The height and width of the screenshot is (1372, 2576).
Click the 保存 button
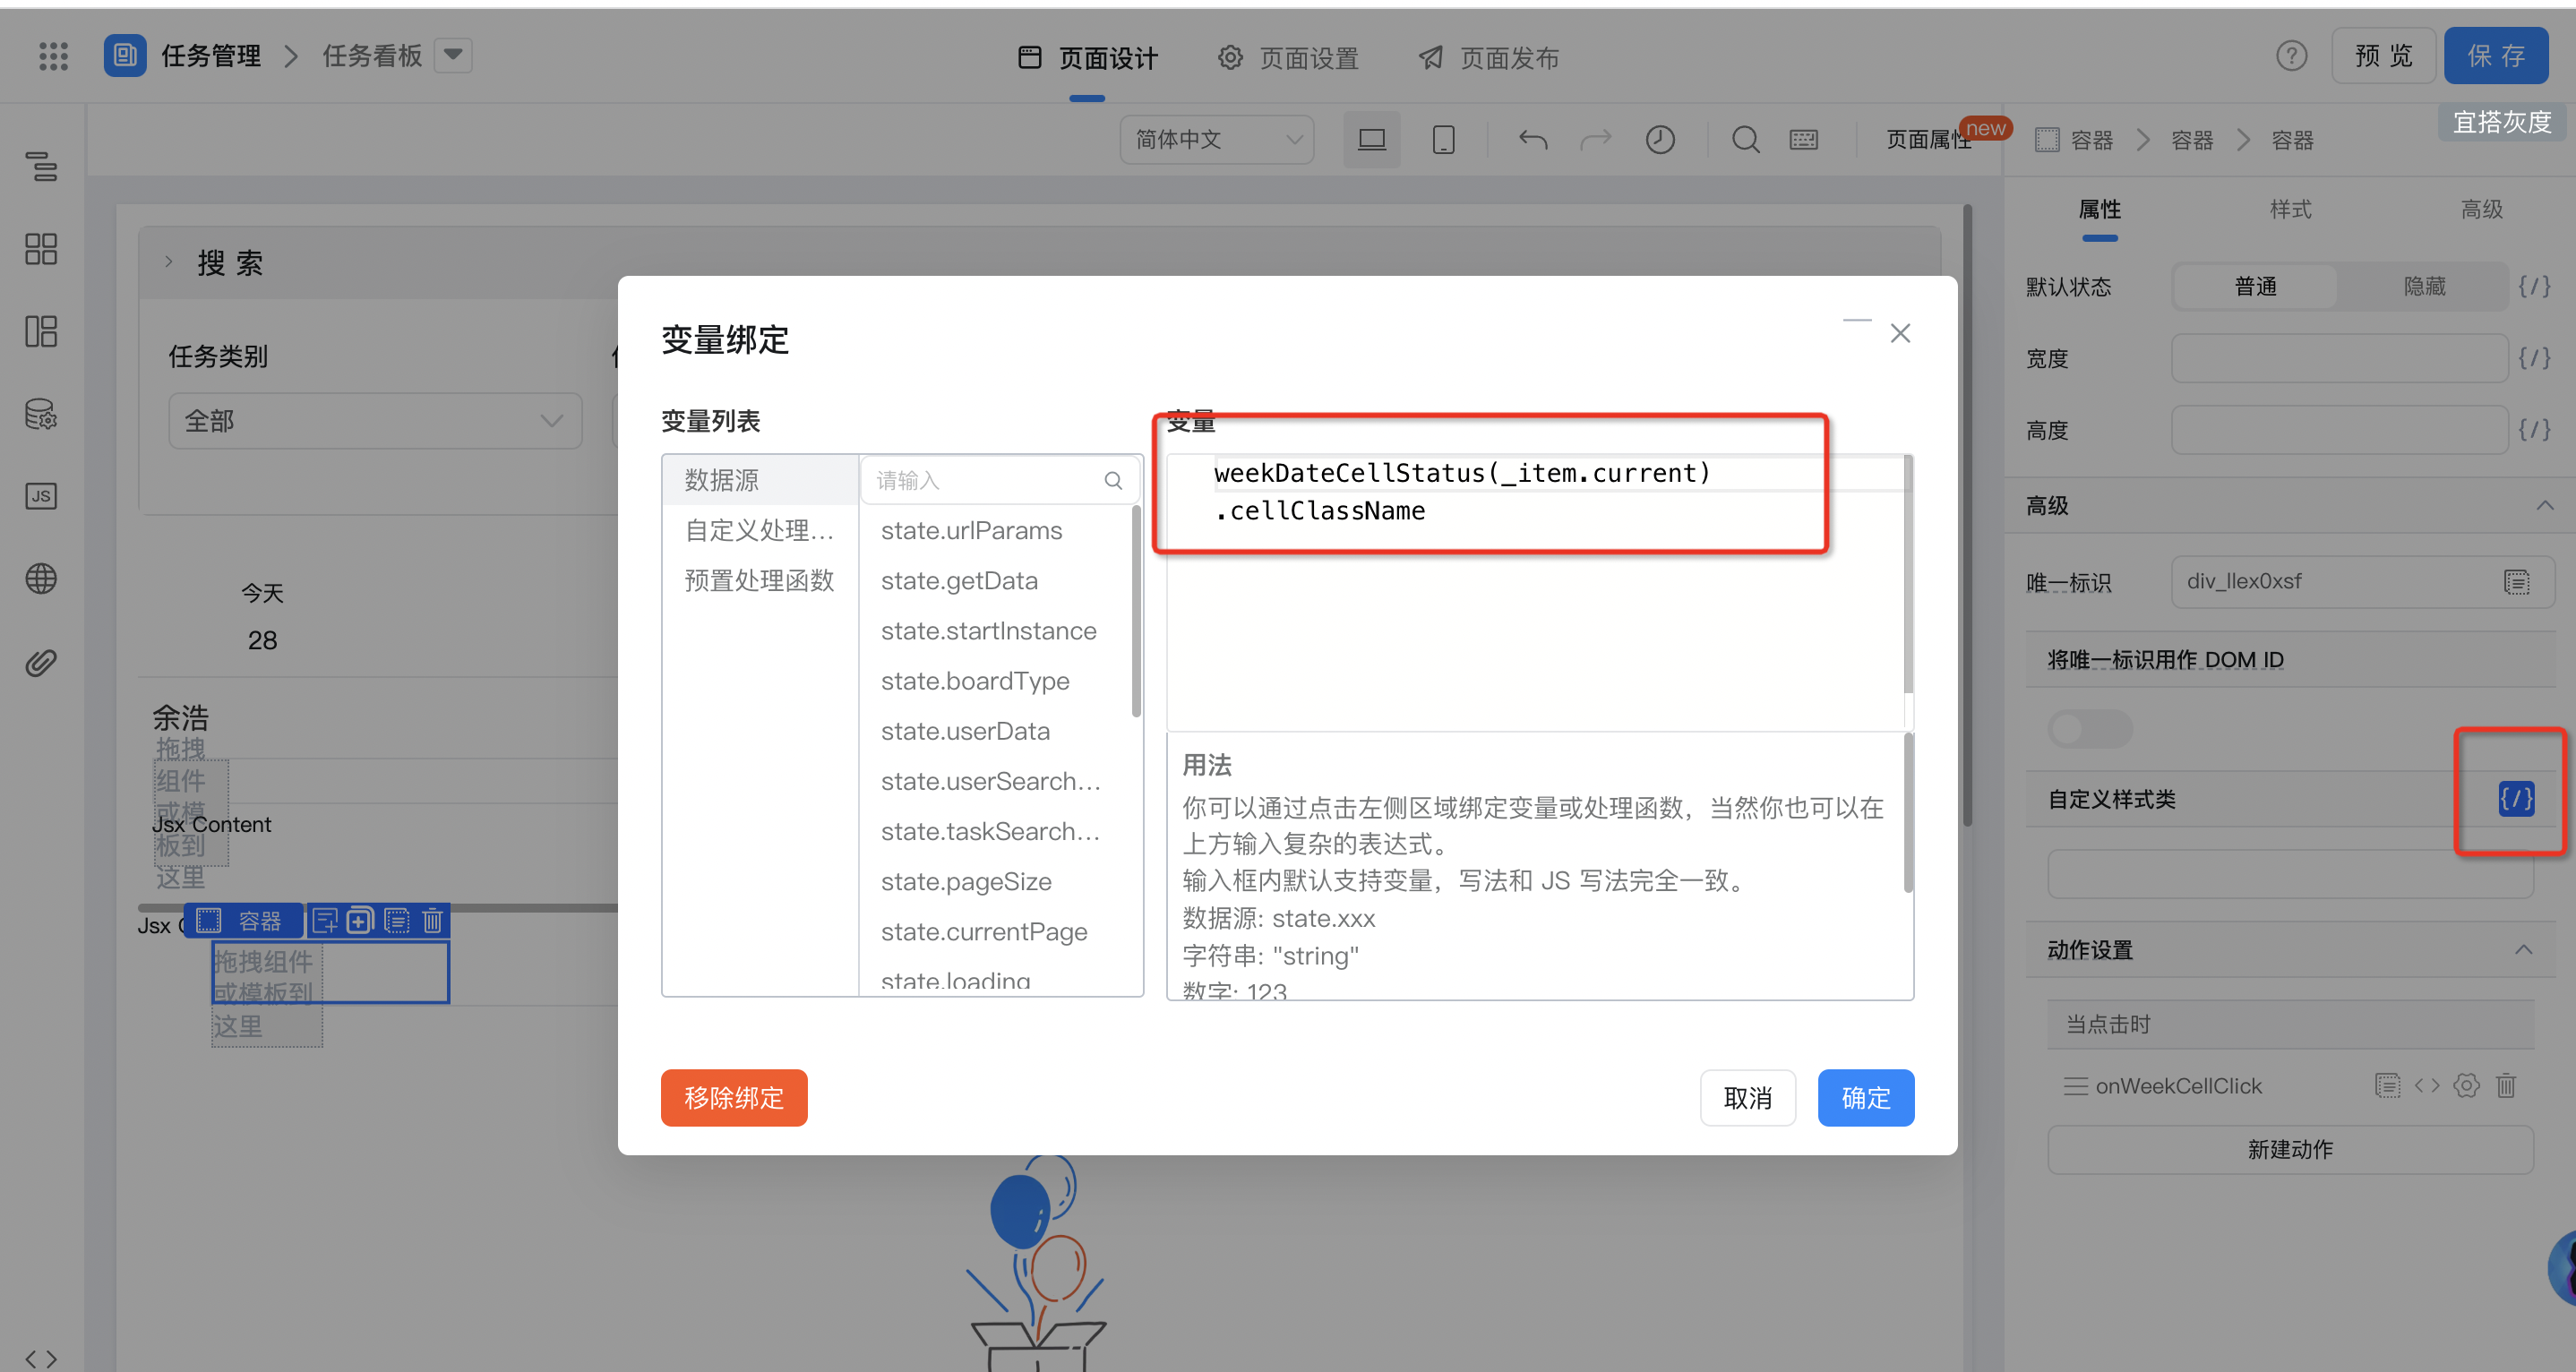coord(2495,56)
